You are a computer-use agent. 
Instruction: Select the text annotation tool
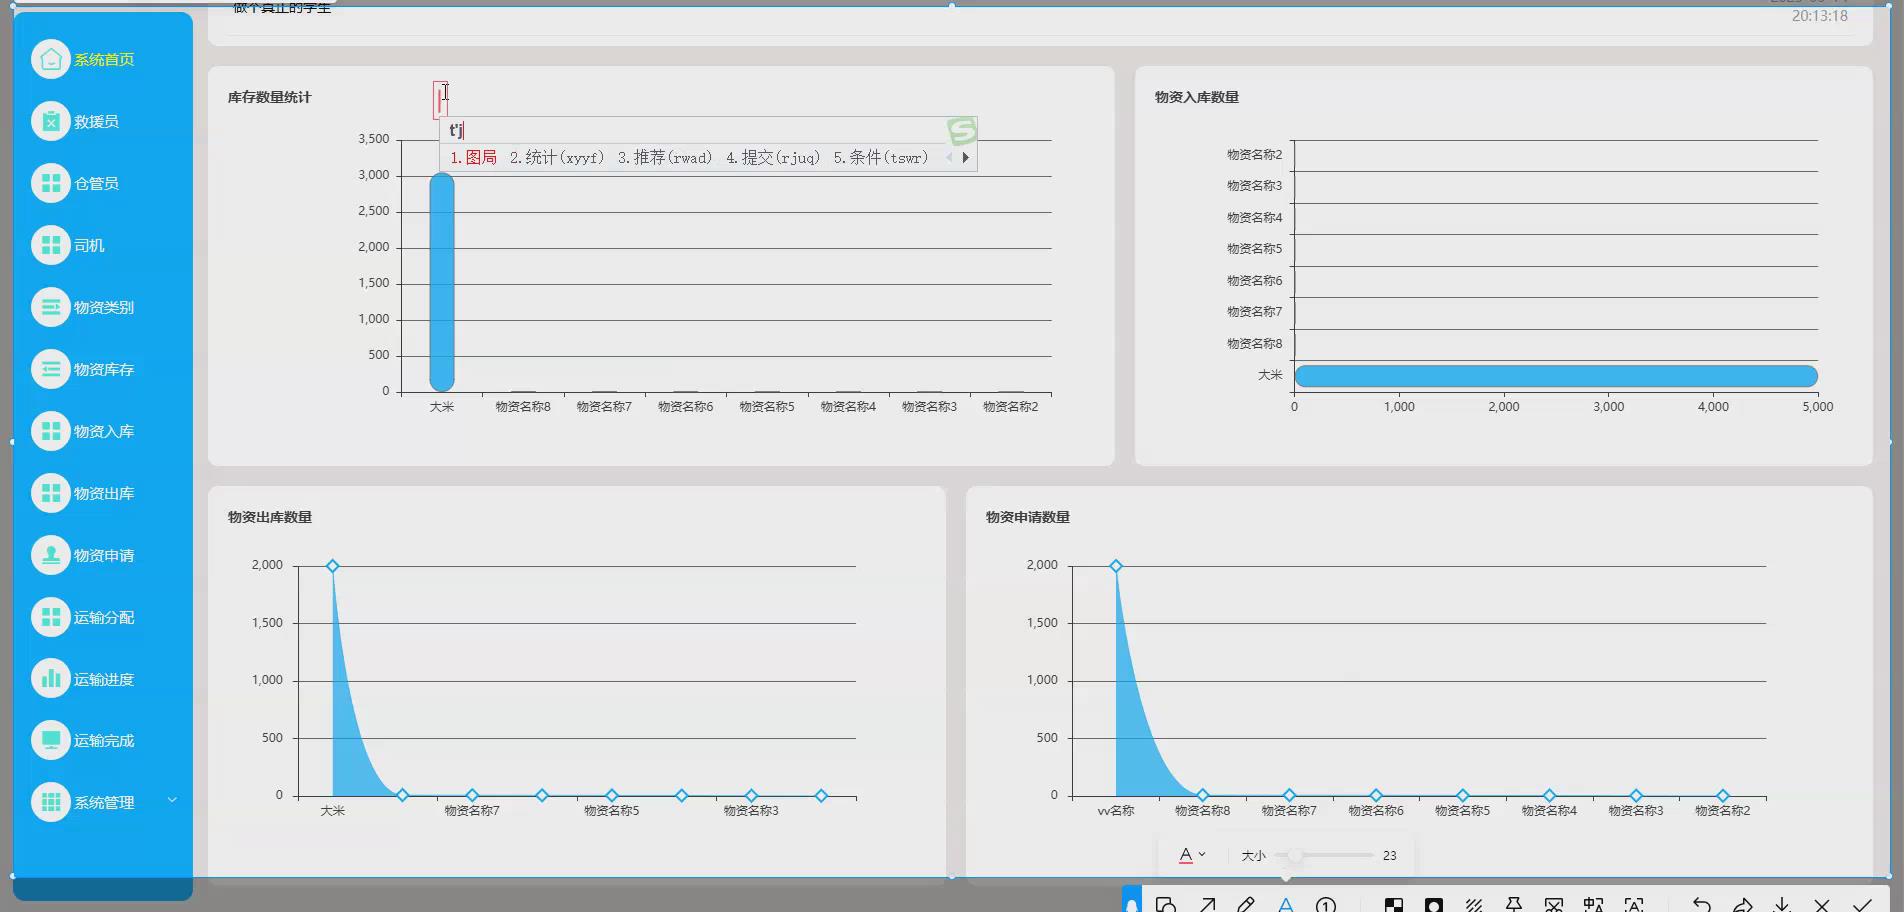click(1286, 904)
